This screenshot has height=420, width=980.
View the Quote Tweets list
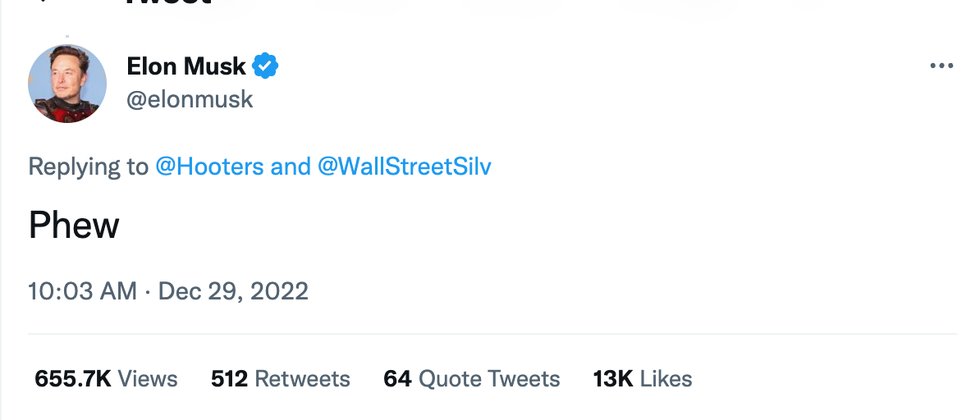489,379
